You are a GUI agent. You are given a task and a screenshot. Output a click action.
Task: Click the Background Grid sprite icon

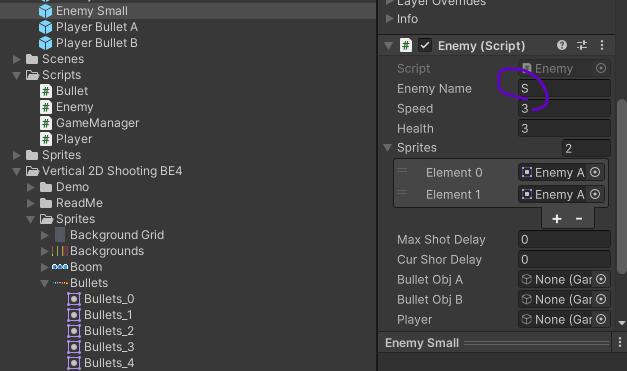point(60,235)
